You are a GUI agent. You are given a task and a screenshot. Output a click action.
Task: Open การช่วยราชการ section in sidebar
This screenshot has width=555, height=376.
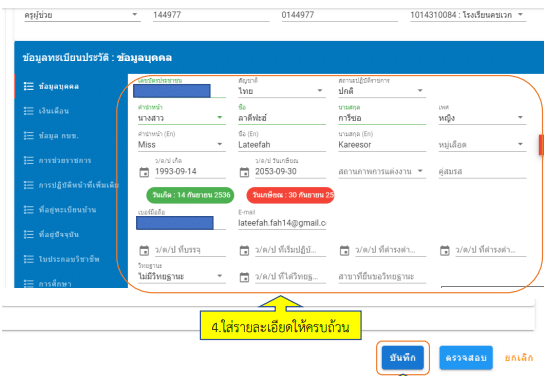click(x=65, y=160)
